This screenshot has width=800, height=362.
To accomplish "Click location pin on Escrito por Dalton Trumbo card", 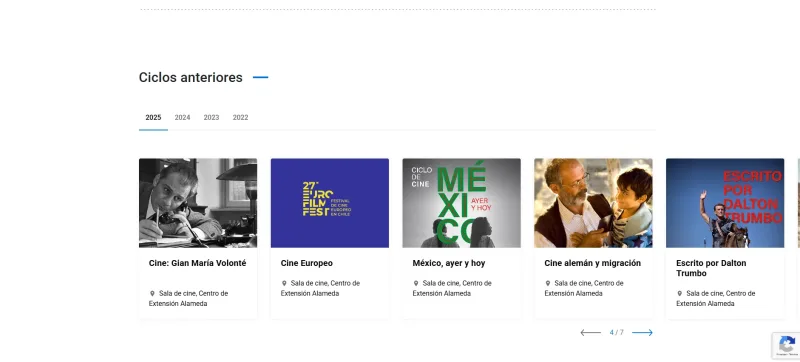I will (680, 293).
